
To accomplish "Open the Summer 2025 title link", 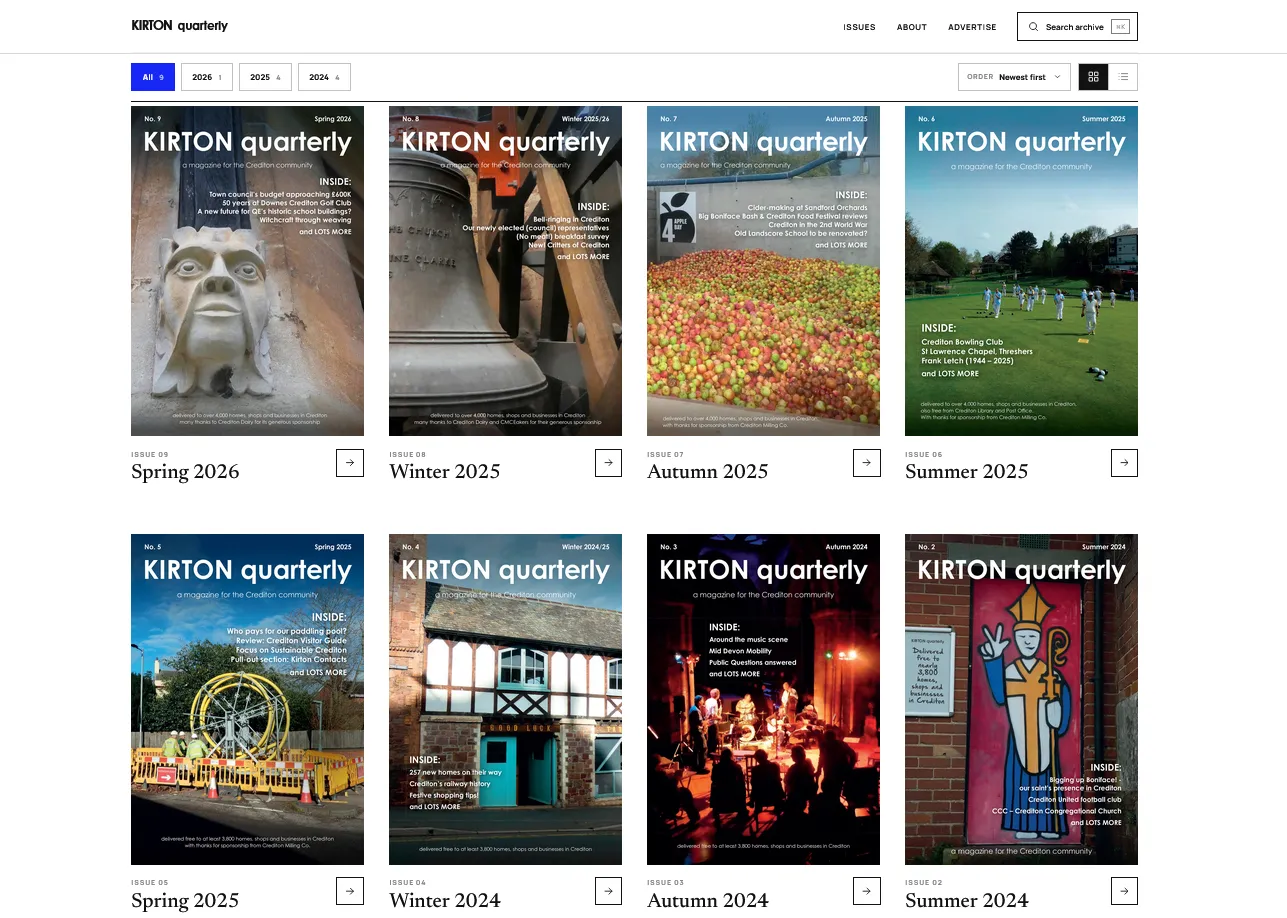I will (967, 472).
